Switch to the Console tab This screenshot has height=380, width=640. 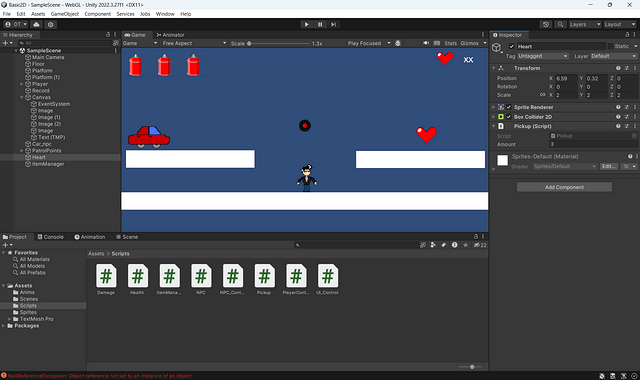click(x=51, y=237)
